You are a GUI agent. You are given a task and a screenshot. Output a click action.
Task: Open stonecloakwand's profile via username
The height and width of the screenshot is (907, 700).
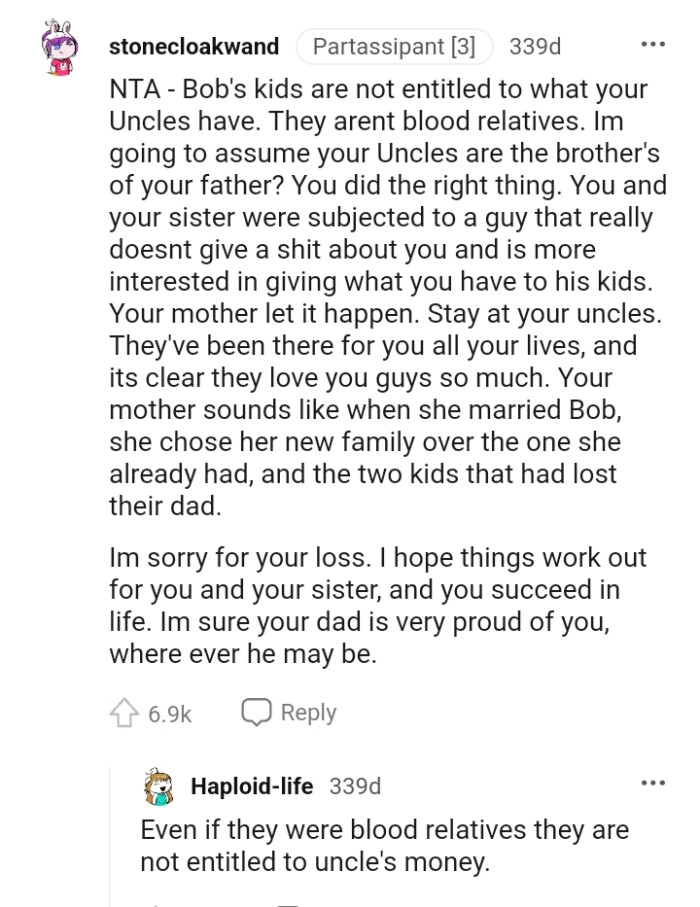point(195,46)
